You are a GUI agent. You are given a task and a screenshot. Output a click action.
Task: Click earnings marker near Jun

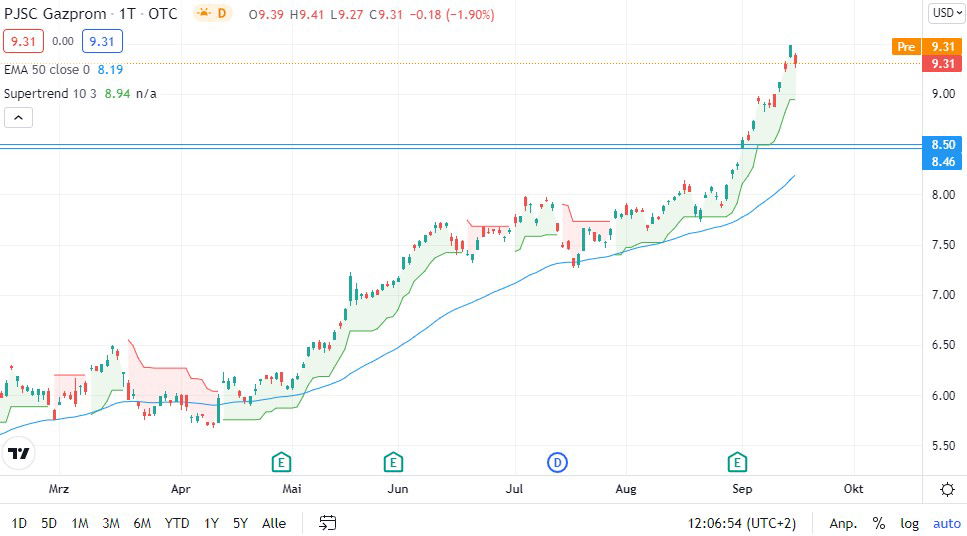[x=393, y=462]
